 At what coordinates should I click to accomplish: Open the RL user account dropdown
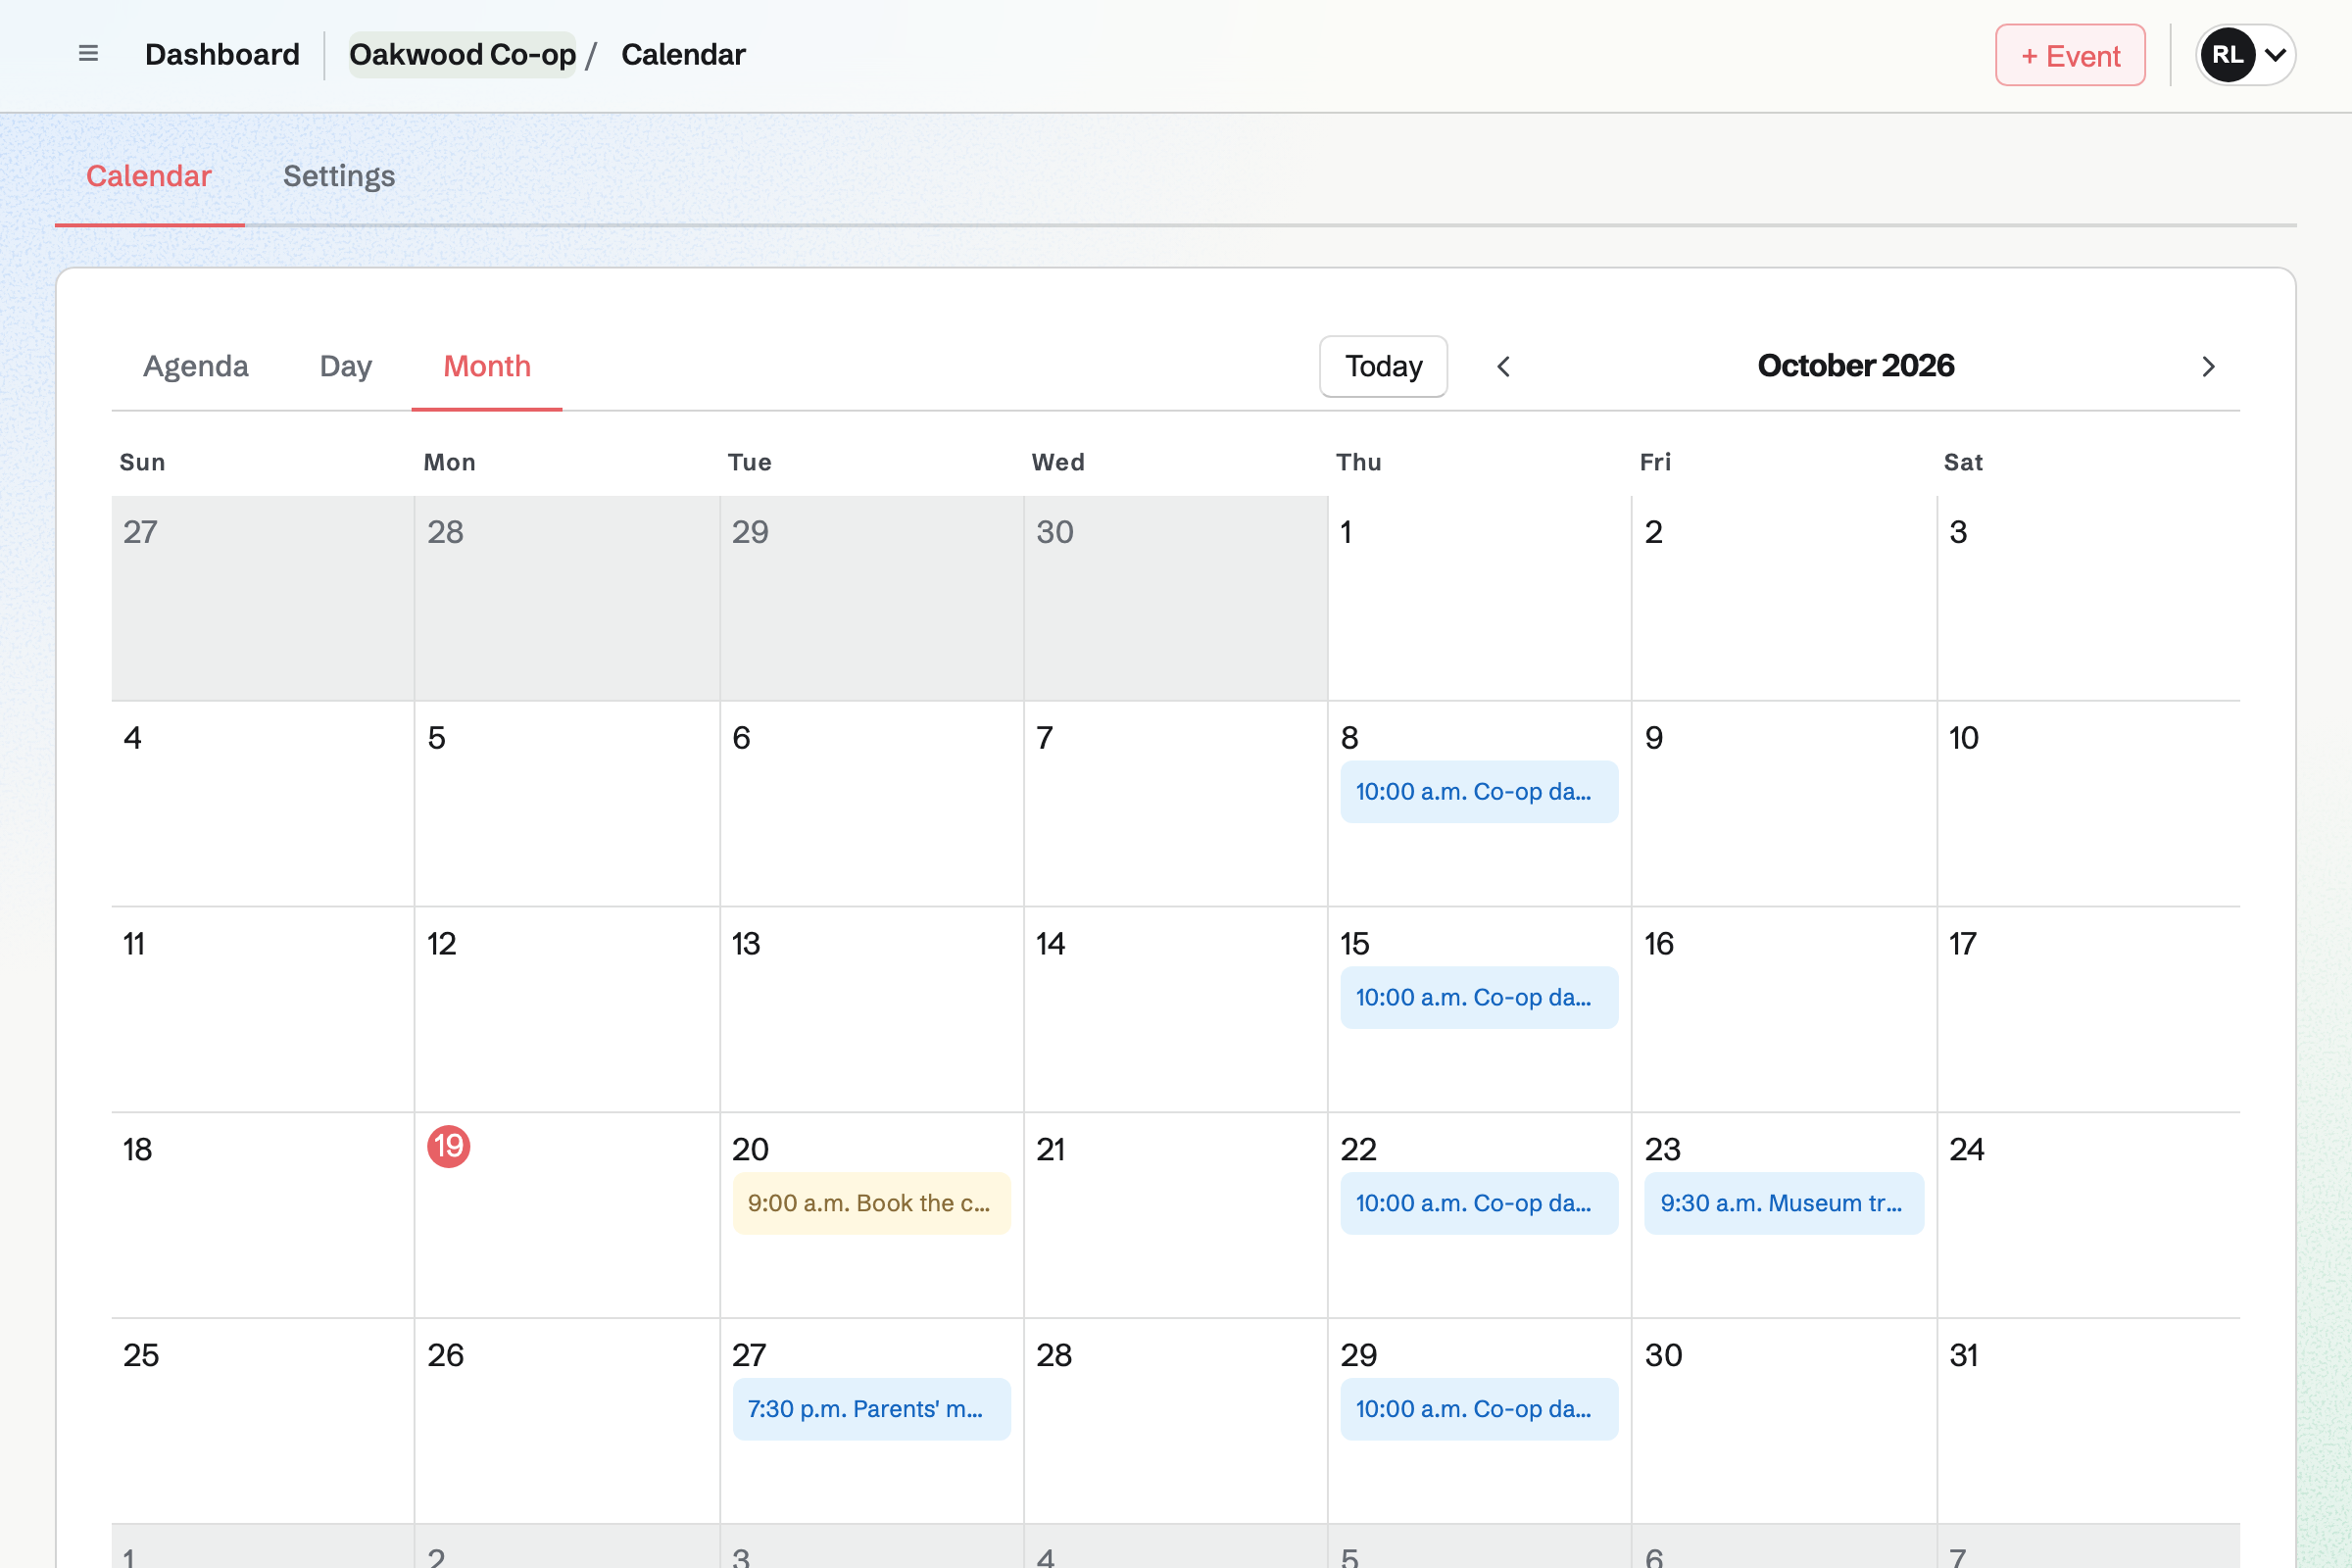pos(2245,55)
